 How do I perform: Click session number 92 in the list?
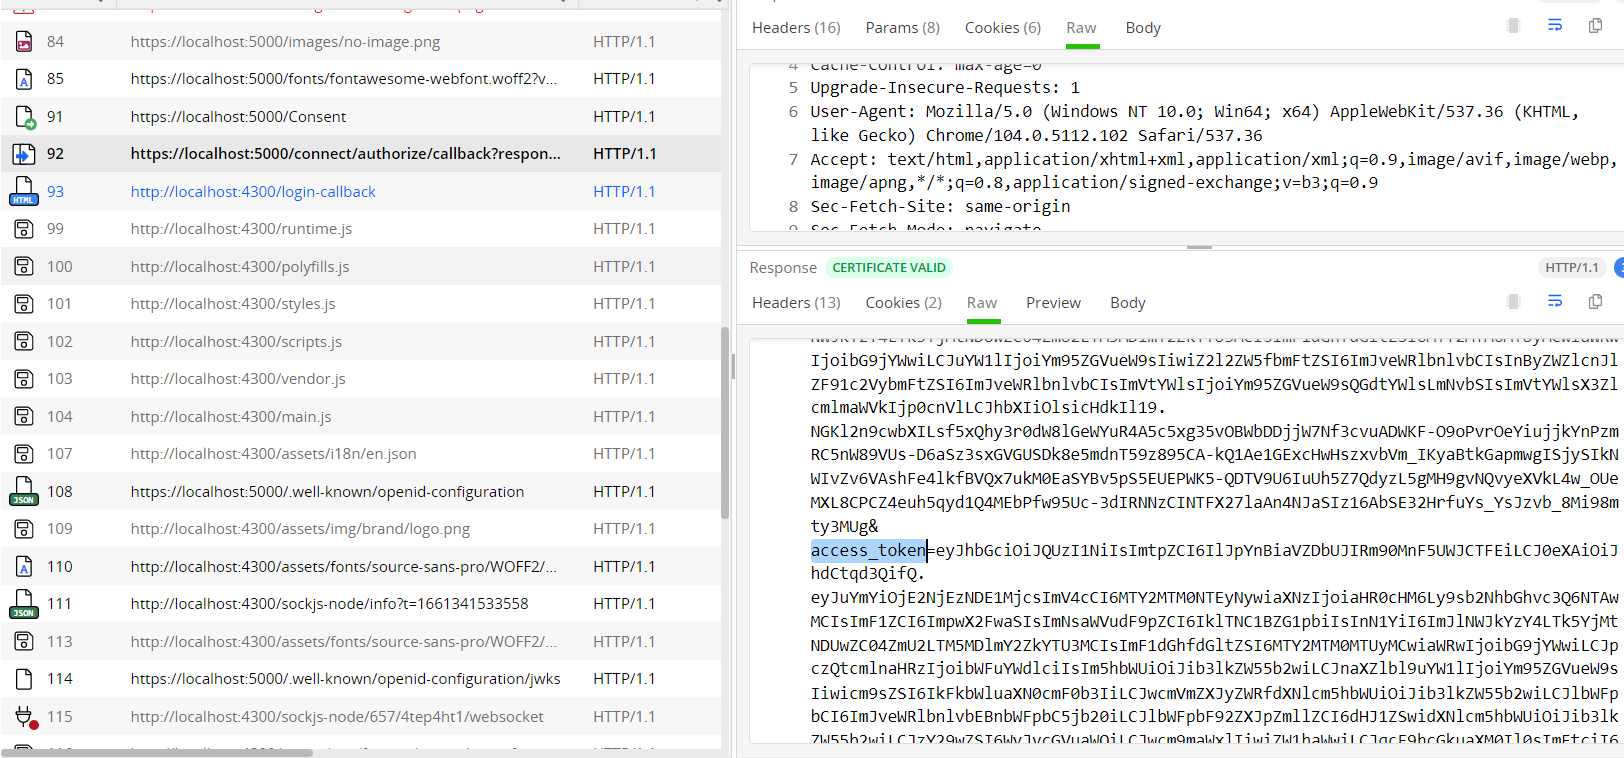(55, 154)
